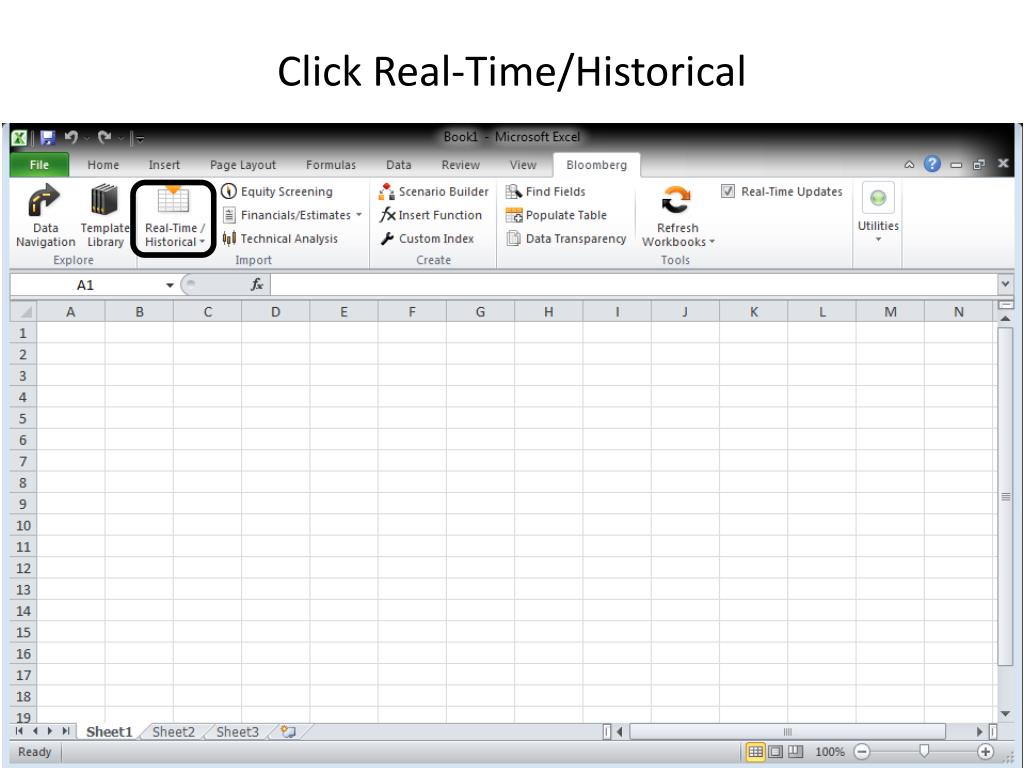Toggle Real-Time Updates checkbox

[x=728, y=191]
